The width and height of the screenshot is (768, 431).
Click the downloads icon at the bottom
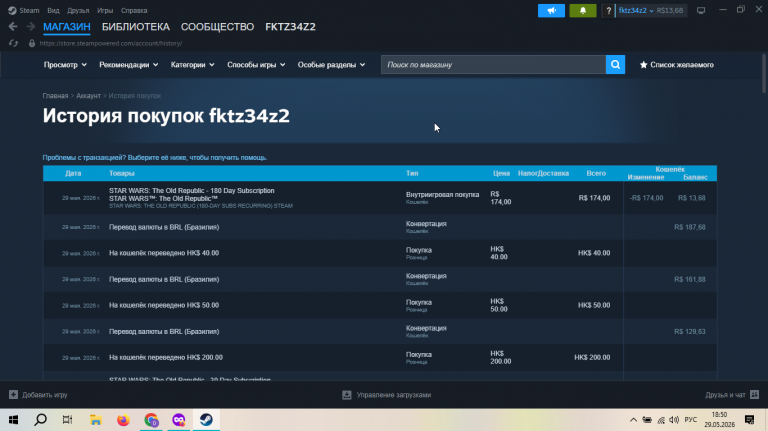pos(347,395)
